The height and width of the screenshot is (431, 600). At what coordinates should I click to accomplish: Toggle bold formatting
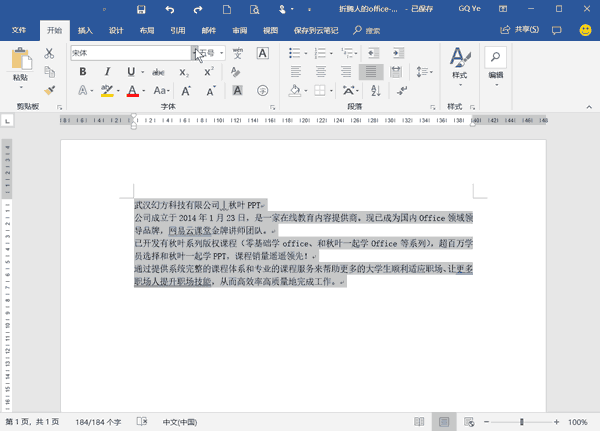pos(83,72)
